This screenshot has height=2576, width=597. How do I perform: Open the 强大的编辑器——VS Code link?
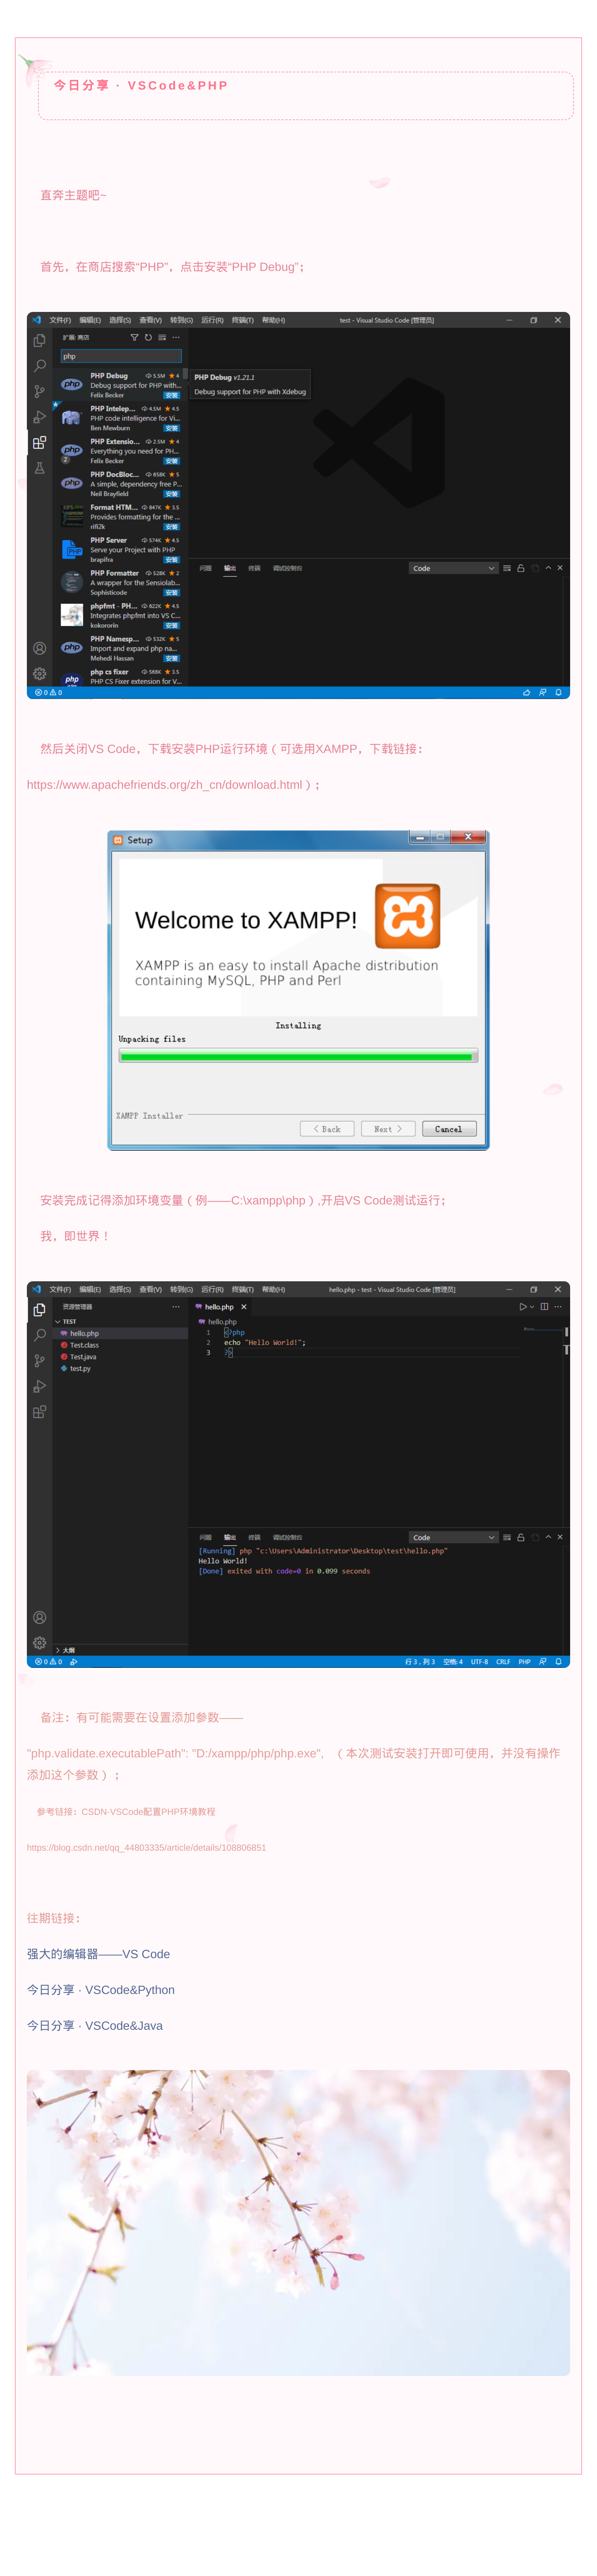[98, 1954]
